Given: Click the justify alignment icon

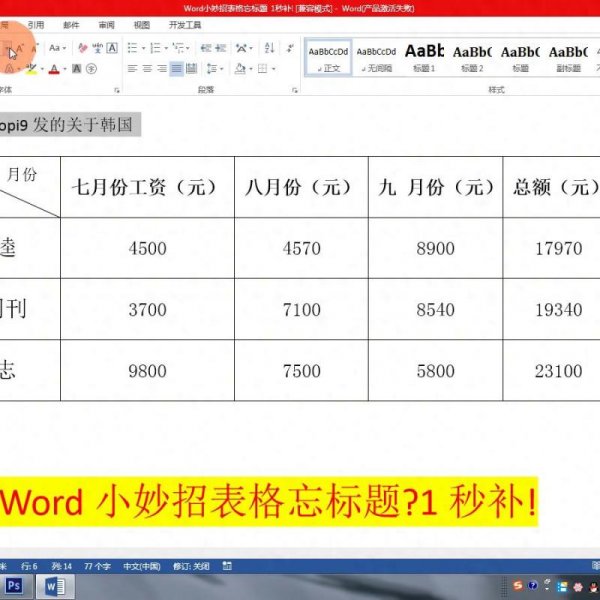Looking at the screenshot, I should tap(177, 69).
